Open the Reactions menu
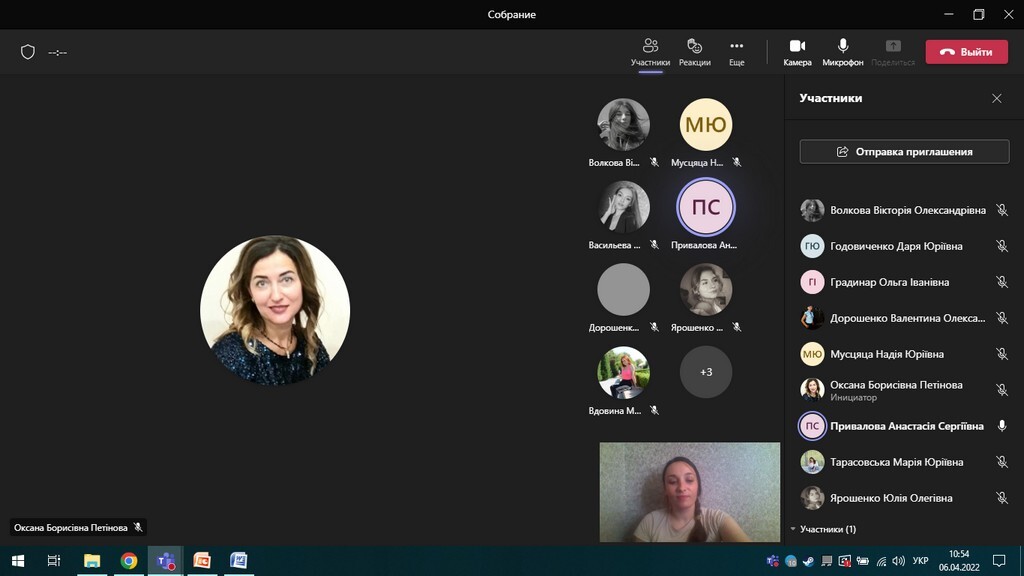 [694, 51]
